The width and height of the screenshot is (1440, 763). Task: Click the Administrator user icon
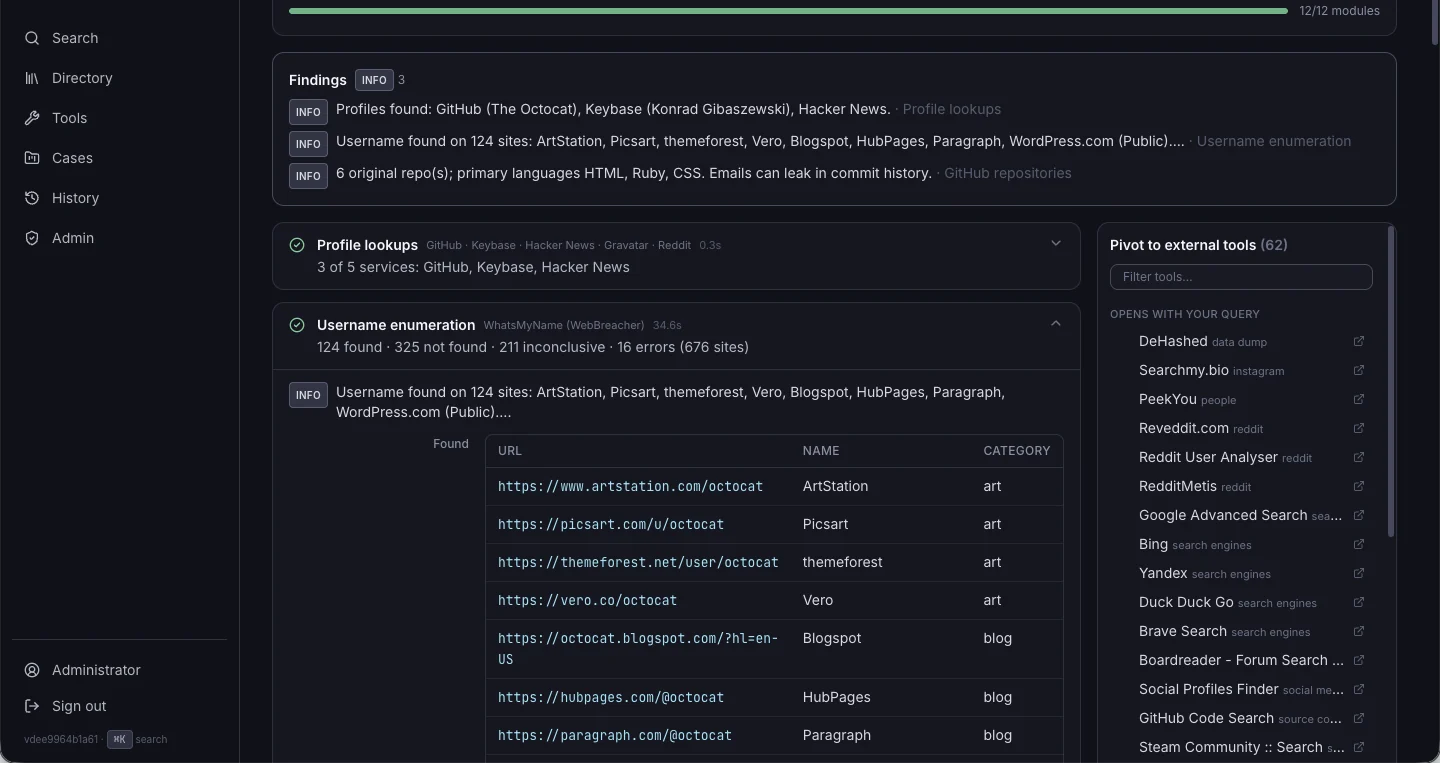coord(32,670)
